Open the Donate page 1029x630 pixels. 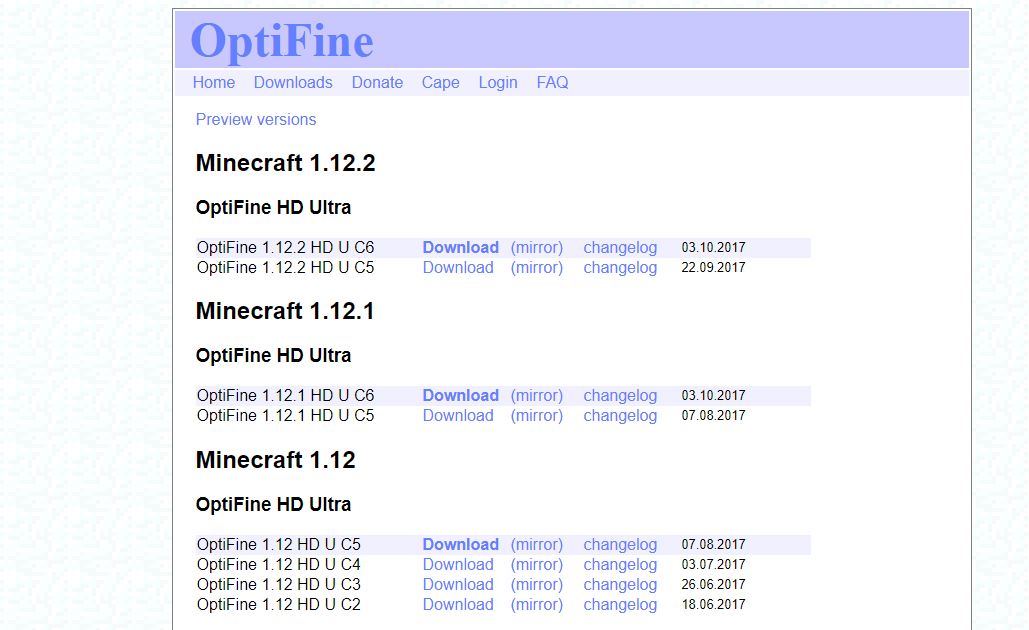tap(377, 83)
